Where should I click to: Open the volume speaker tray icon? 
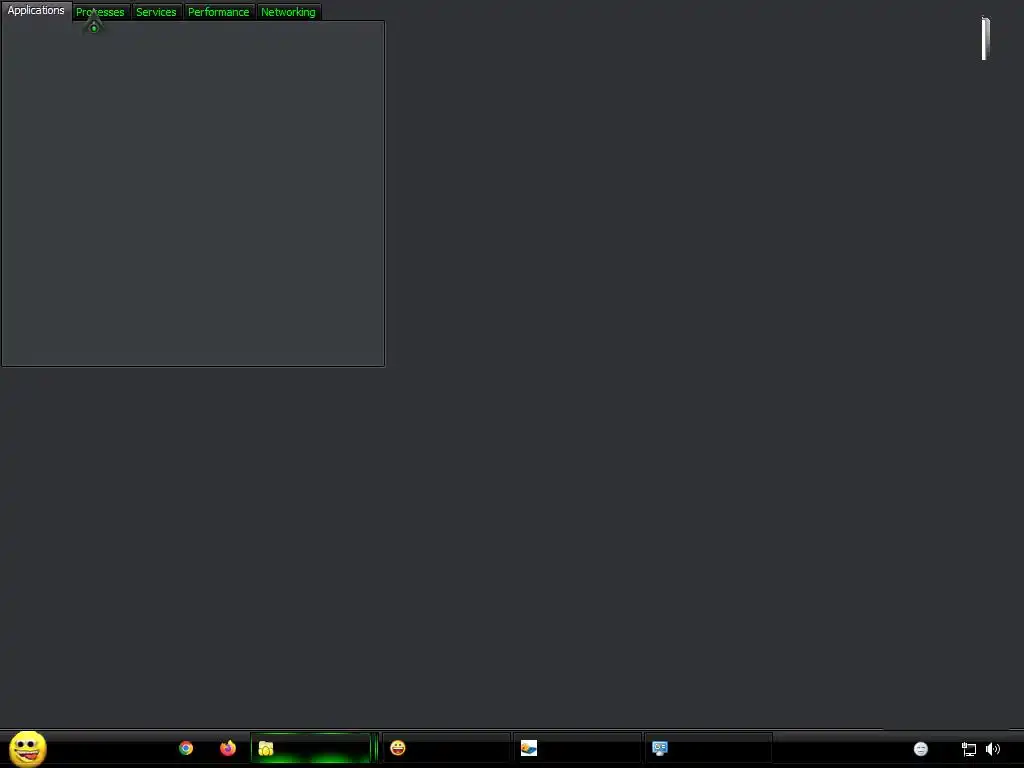click(993, 749)
